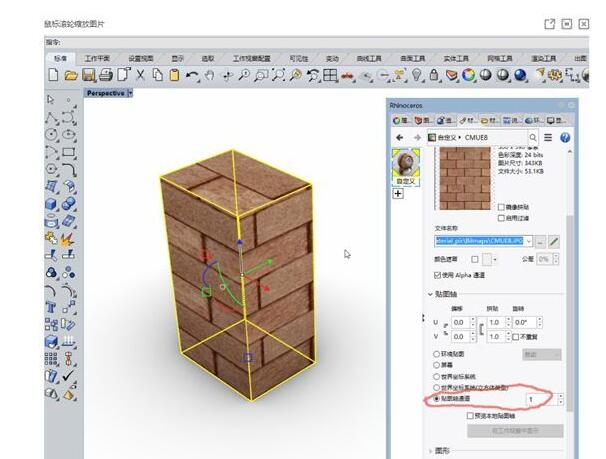Screen dimensions: 606x459
Task: Select the 贴图轴通道 radio button
Action: (435, 398)
